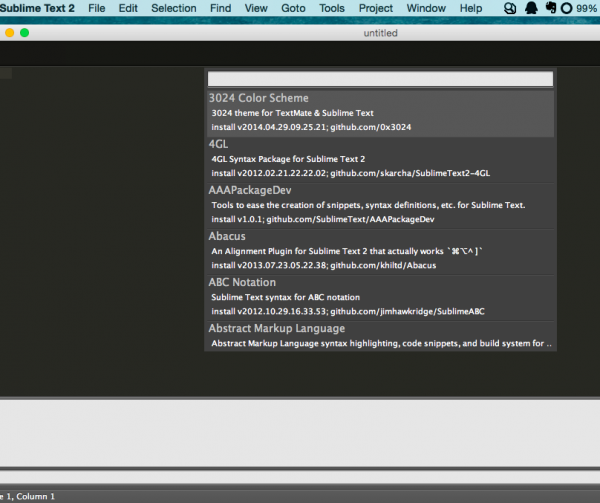600x503 pixels.
Task: Open the File menu
Action: 96,8
